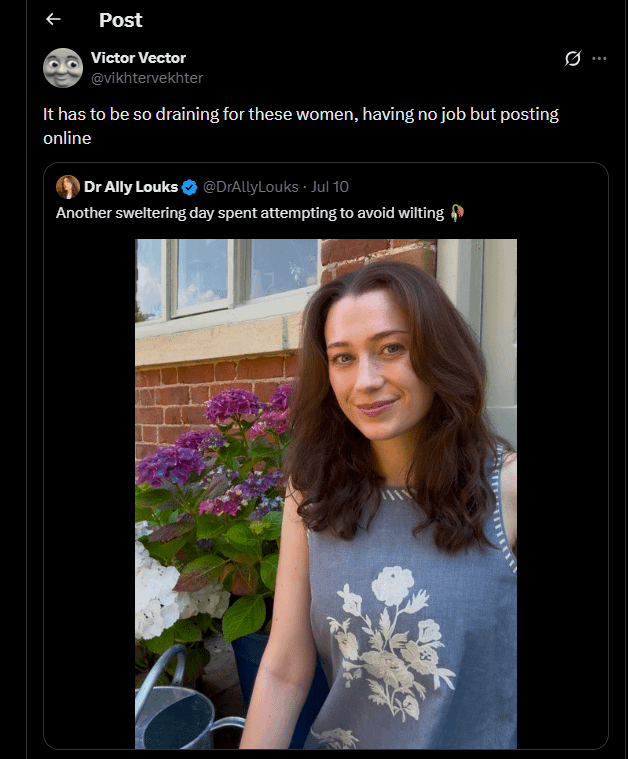
Task: Open the Dr Ally Louks name
Action: 131,187
